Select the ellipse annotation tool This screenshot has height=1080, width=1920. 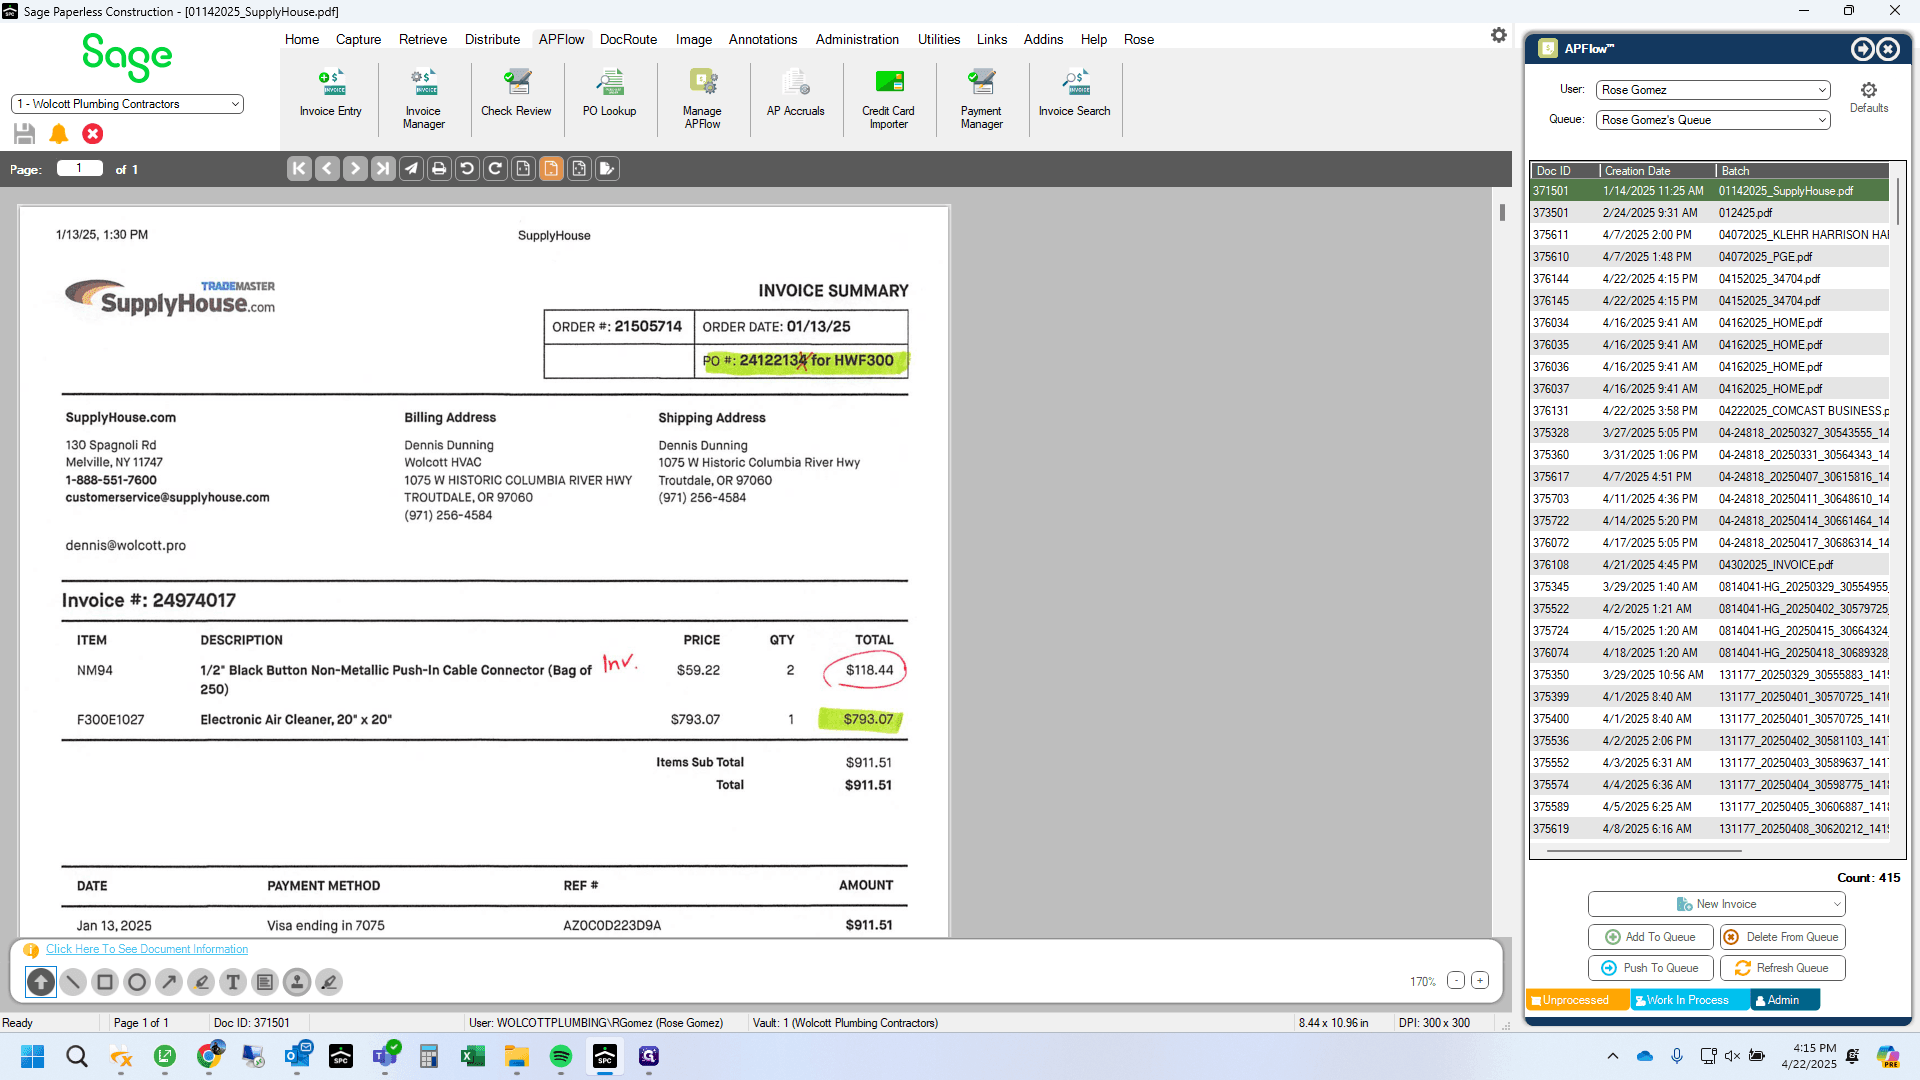coord(137,982)
